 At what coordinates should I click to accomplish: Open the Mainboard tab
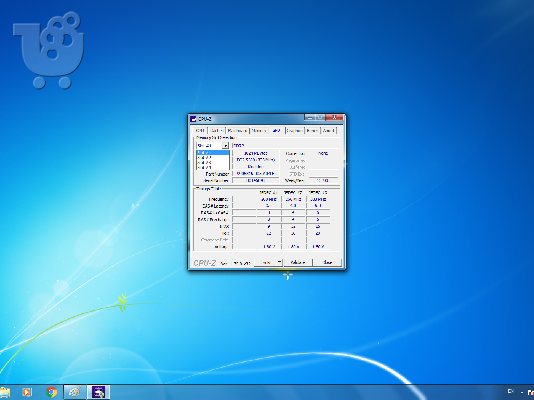point(237,130)
